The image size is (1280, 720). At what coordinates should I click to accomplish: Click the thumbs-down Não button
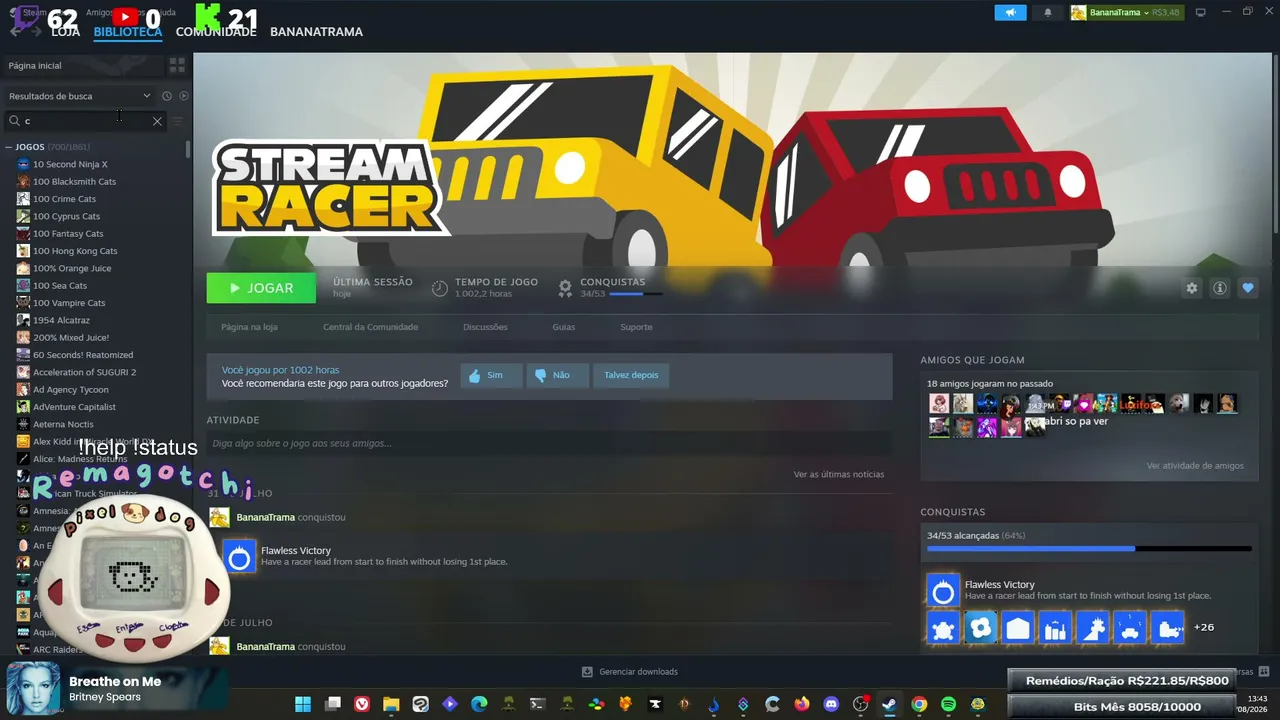click(x=557, y=375)
